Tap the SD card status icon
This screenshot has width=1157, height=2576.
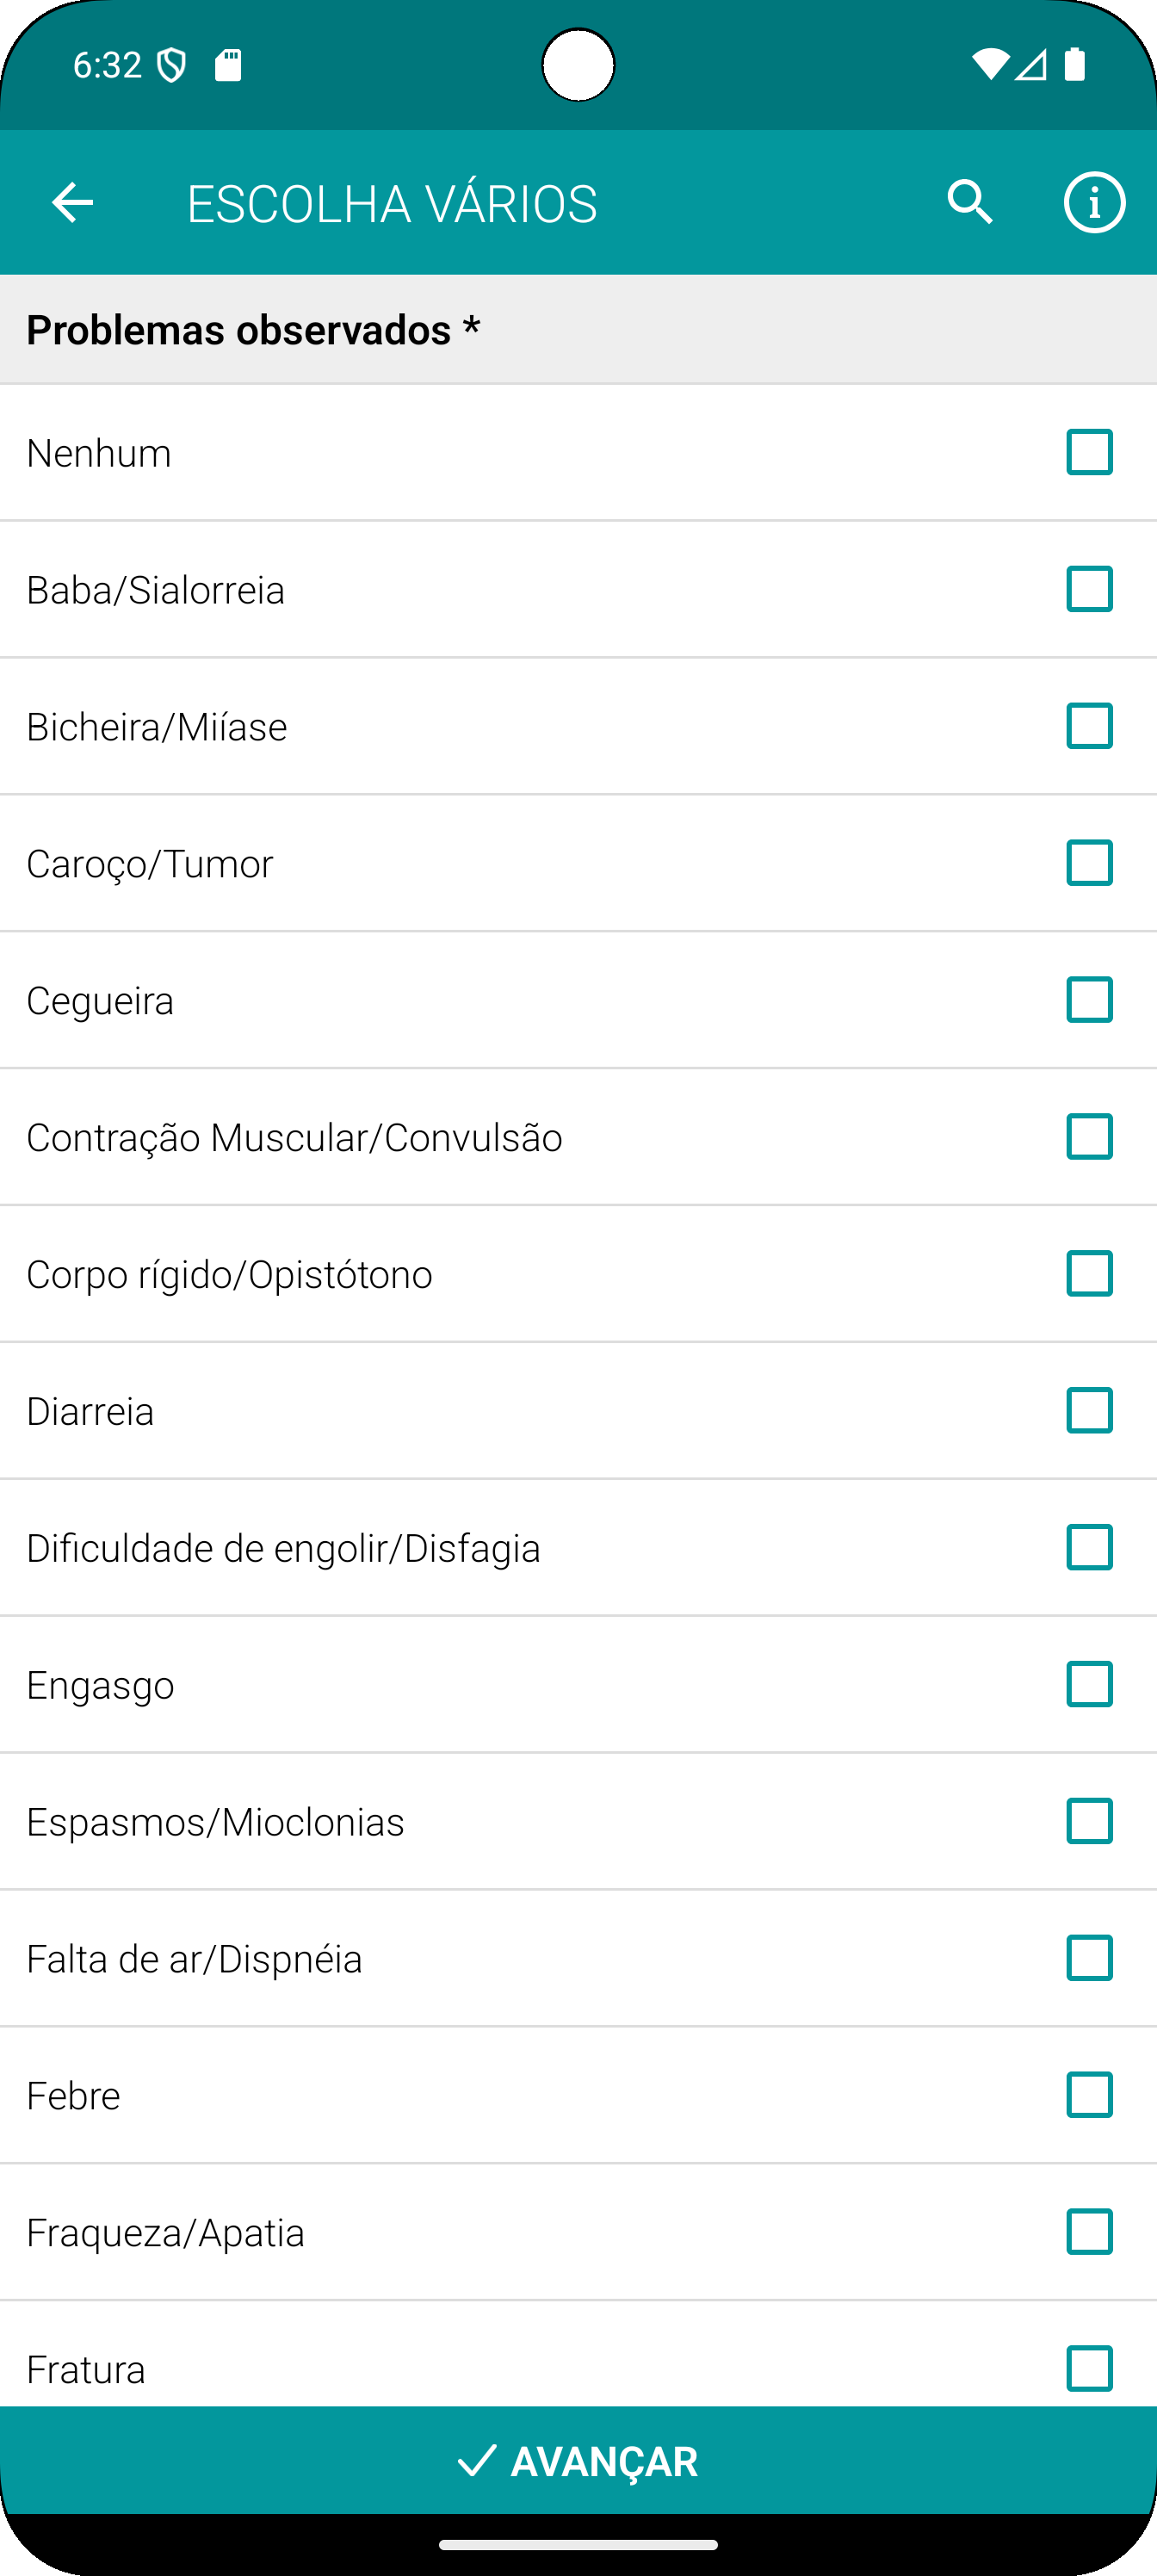228,65
